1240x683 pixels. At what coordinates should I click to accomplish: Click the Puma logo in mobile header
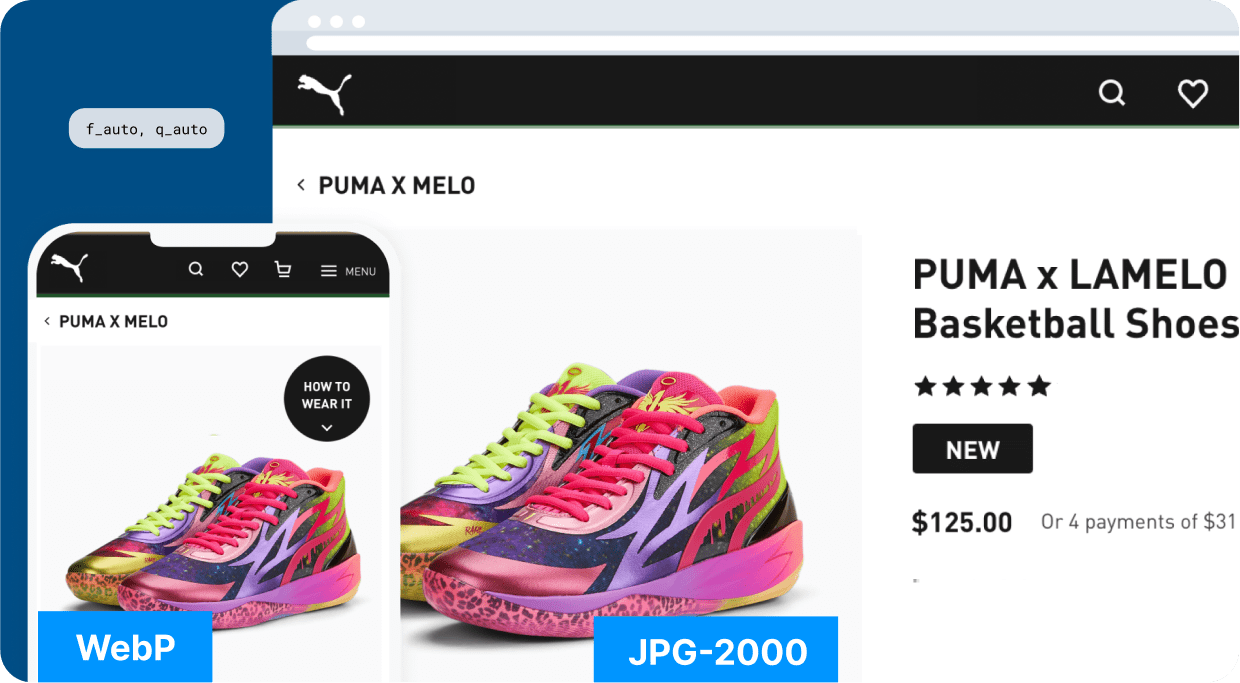pyautogui.click(x=70, y=268)
